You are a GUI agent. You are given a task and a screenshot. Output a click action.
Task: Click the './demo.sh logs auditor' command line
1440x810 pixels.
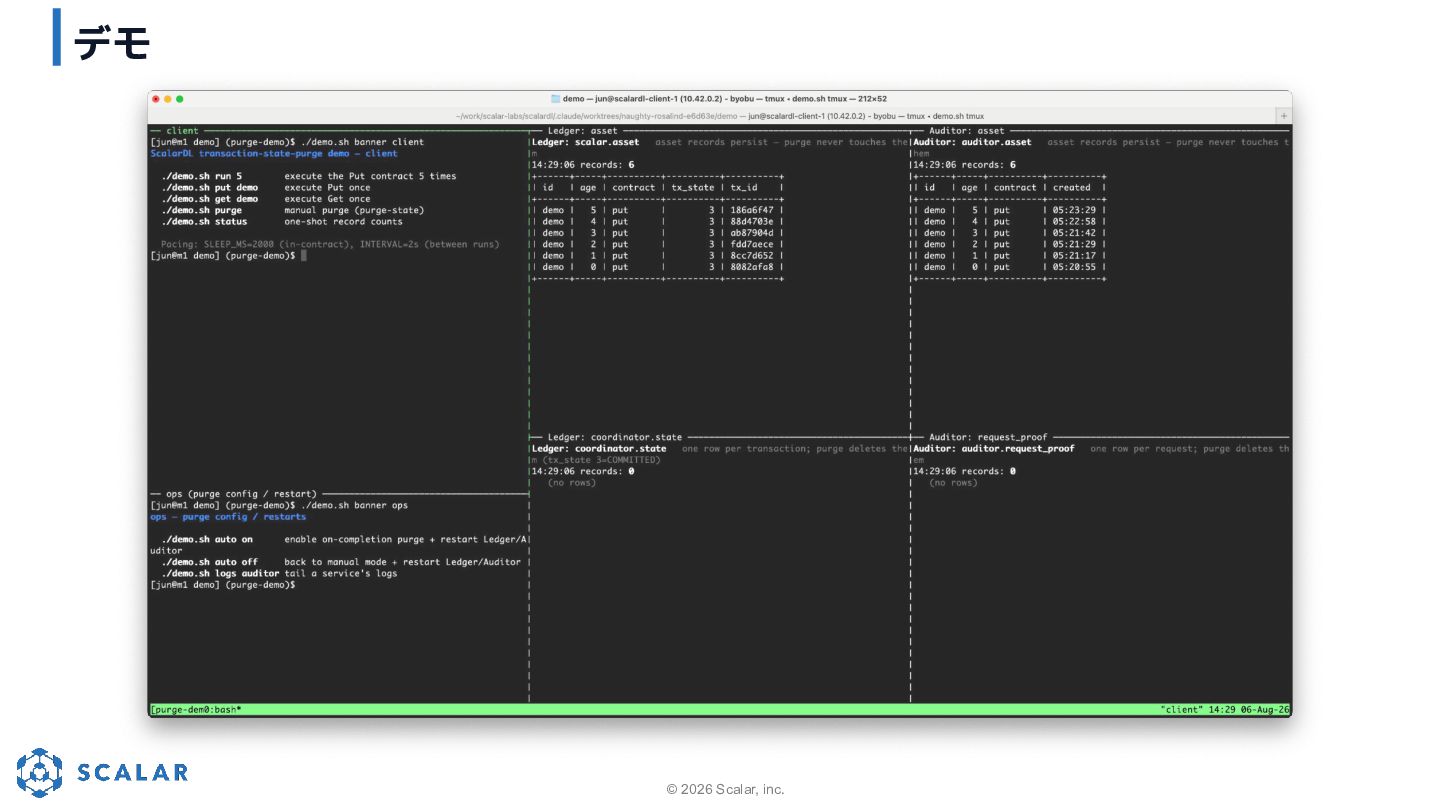[279, 573]
